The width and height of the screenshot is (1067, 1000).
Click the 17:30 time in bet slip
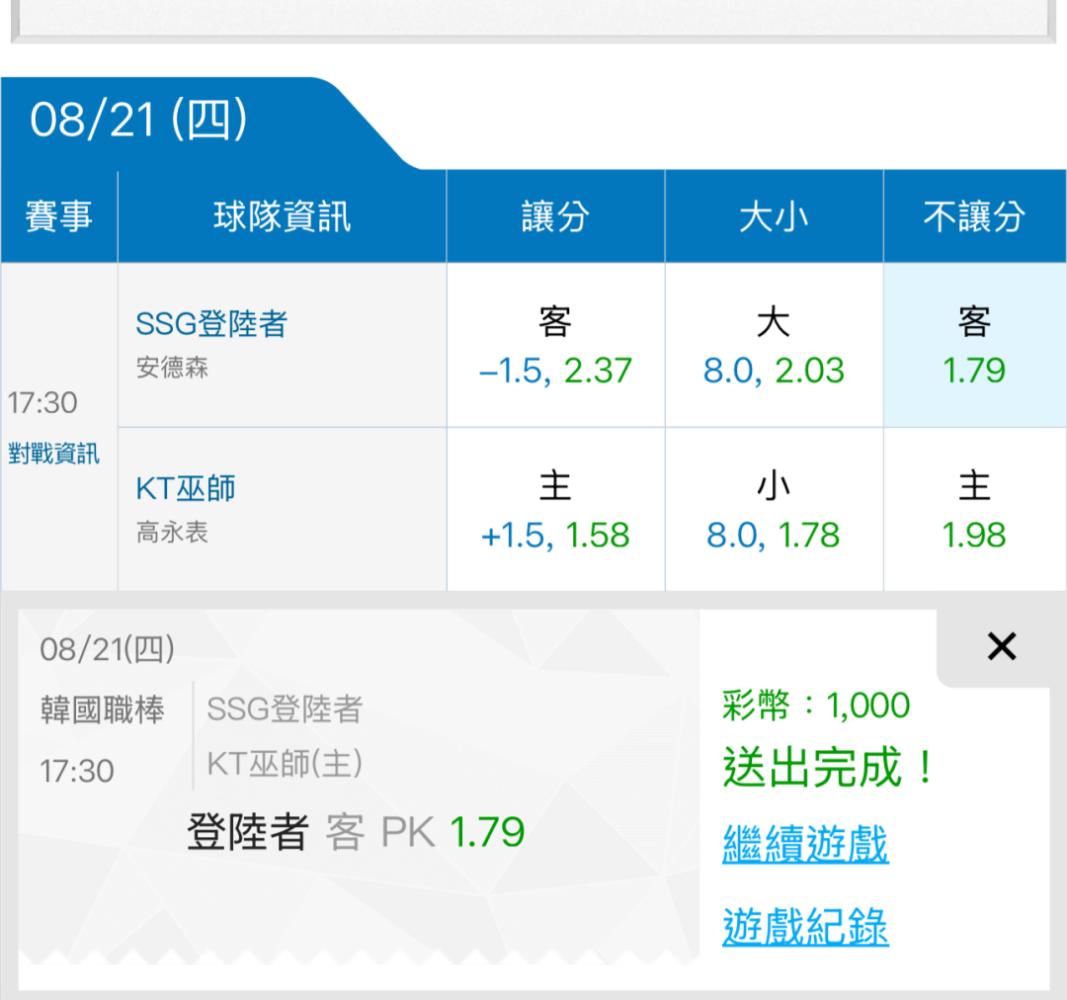click(77, 771)
